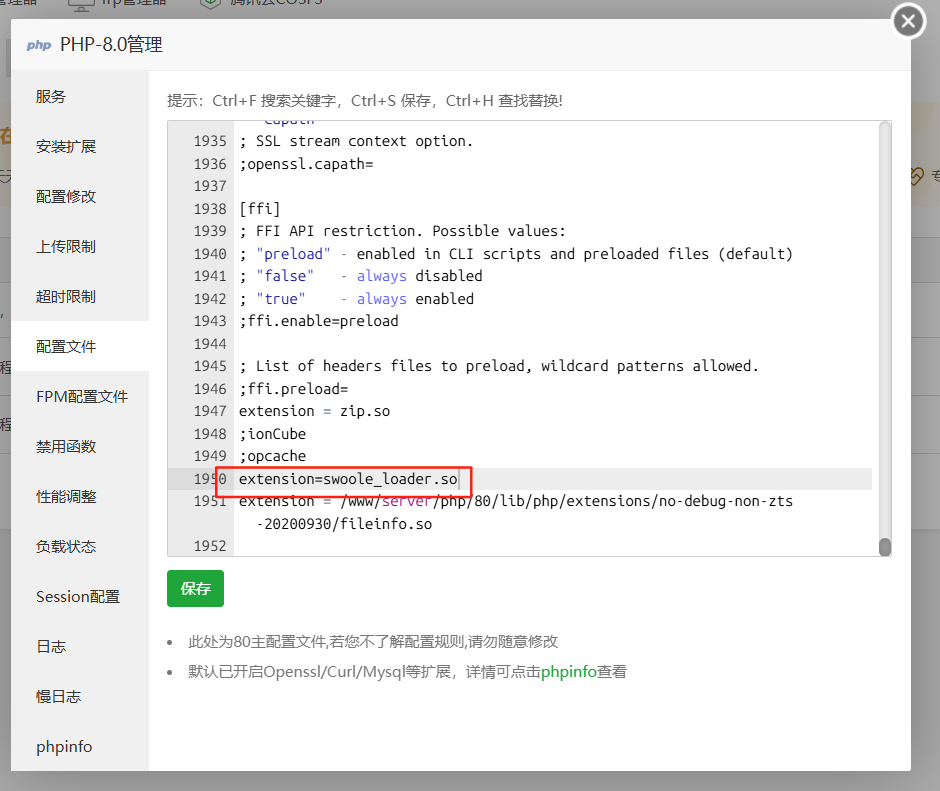
Task: Open the 超时限制 section
Action: click(x=66, y=297)
